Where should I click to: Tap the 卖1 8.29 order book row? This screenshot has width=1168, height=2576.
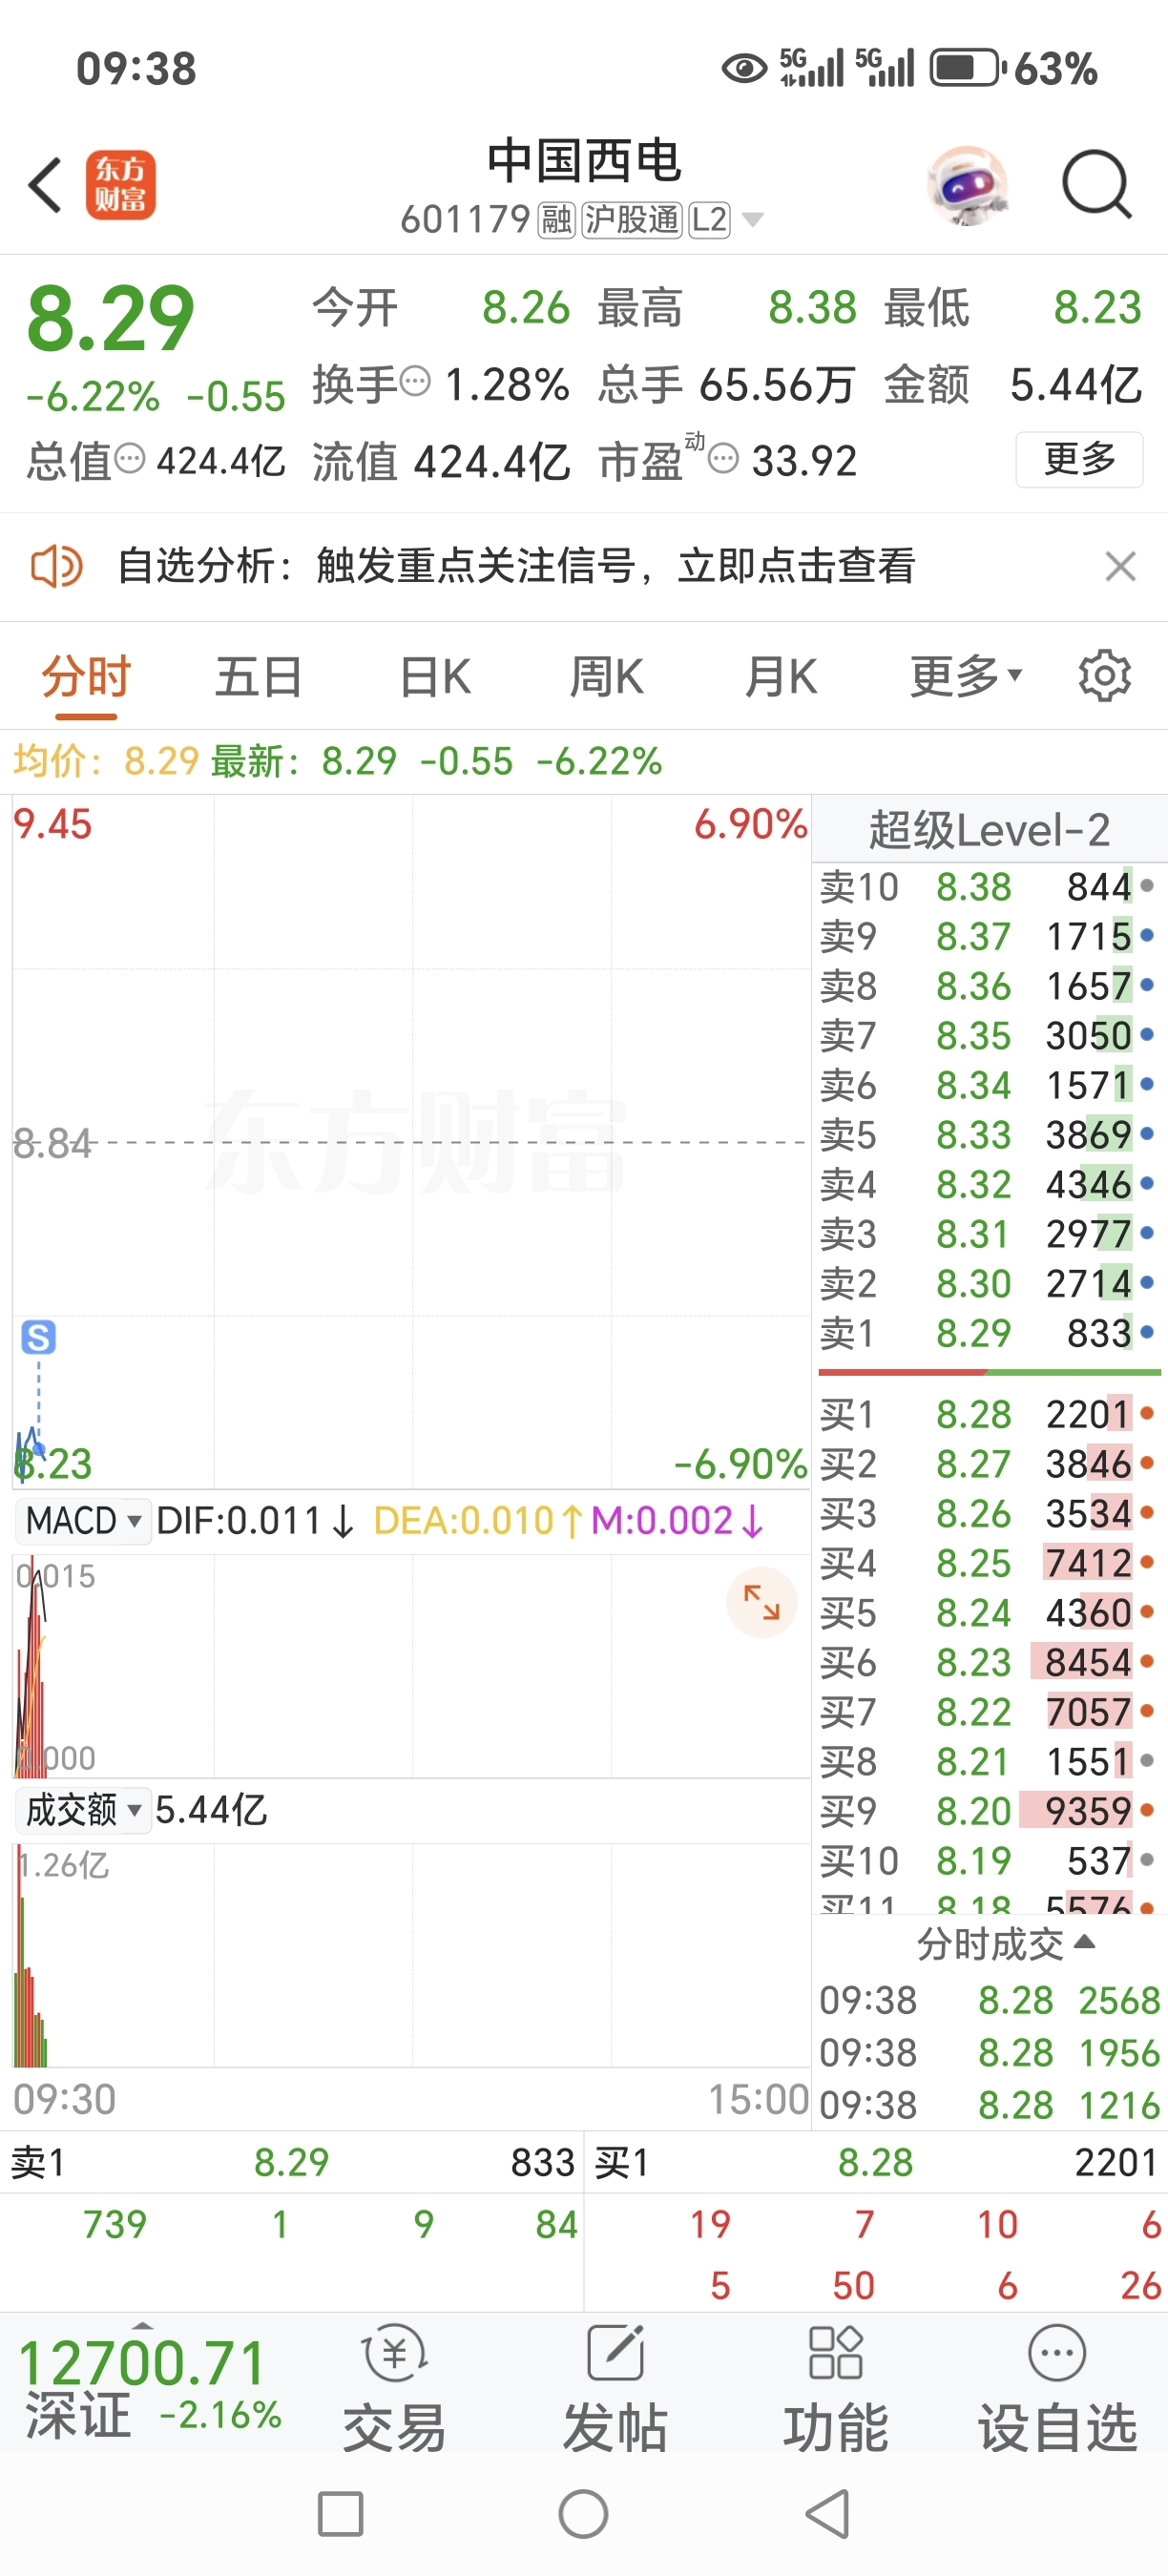[989, 1333]
